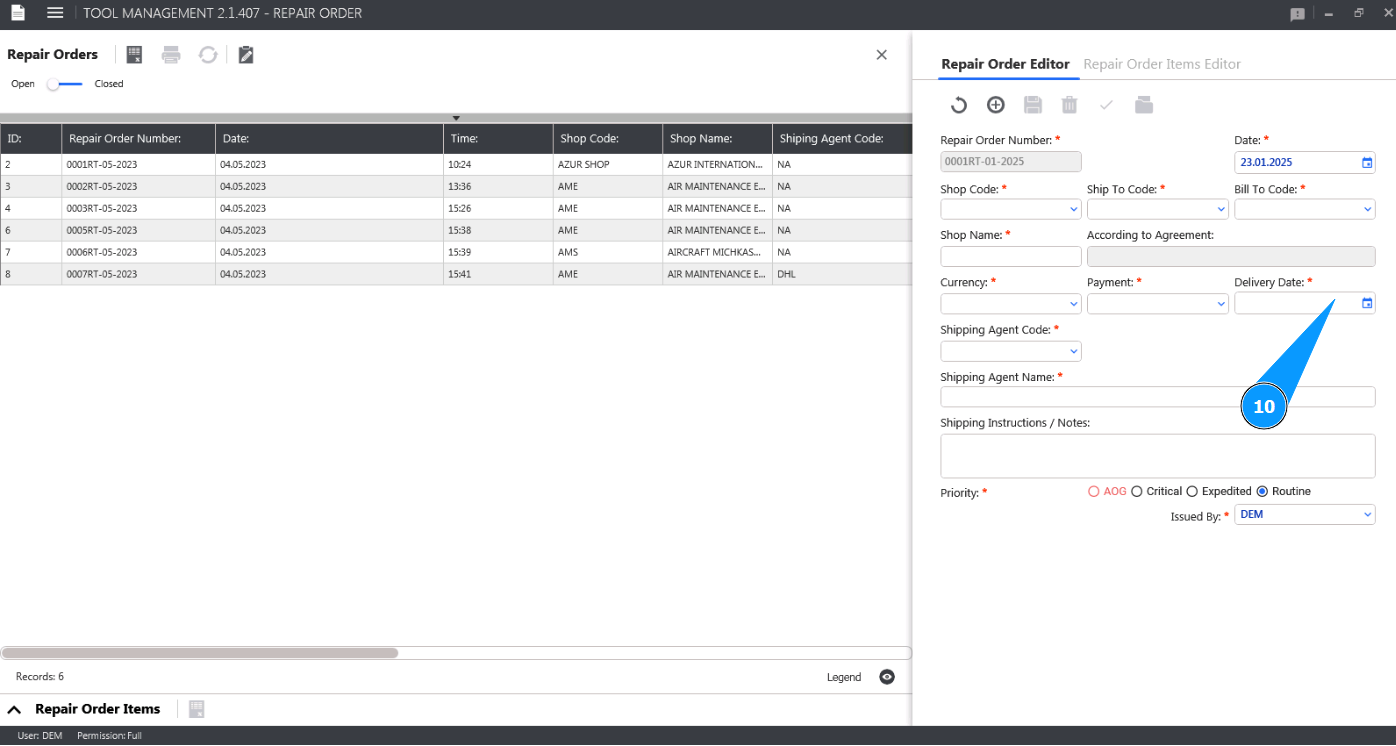Refresh the Repair Orders list
The width and height of the screenshot is (1396, 746).
click(x=208, y=55)
